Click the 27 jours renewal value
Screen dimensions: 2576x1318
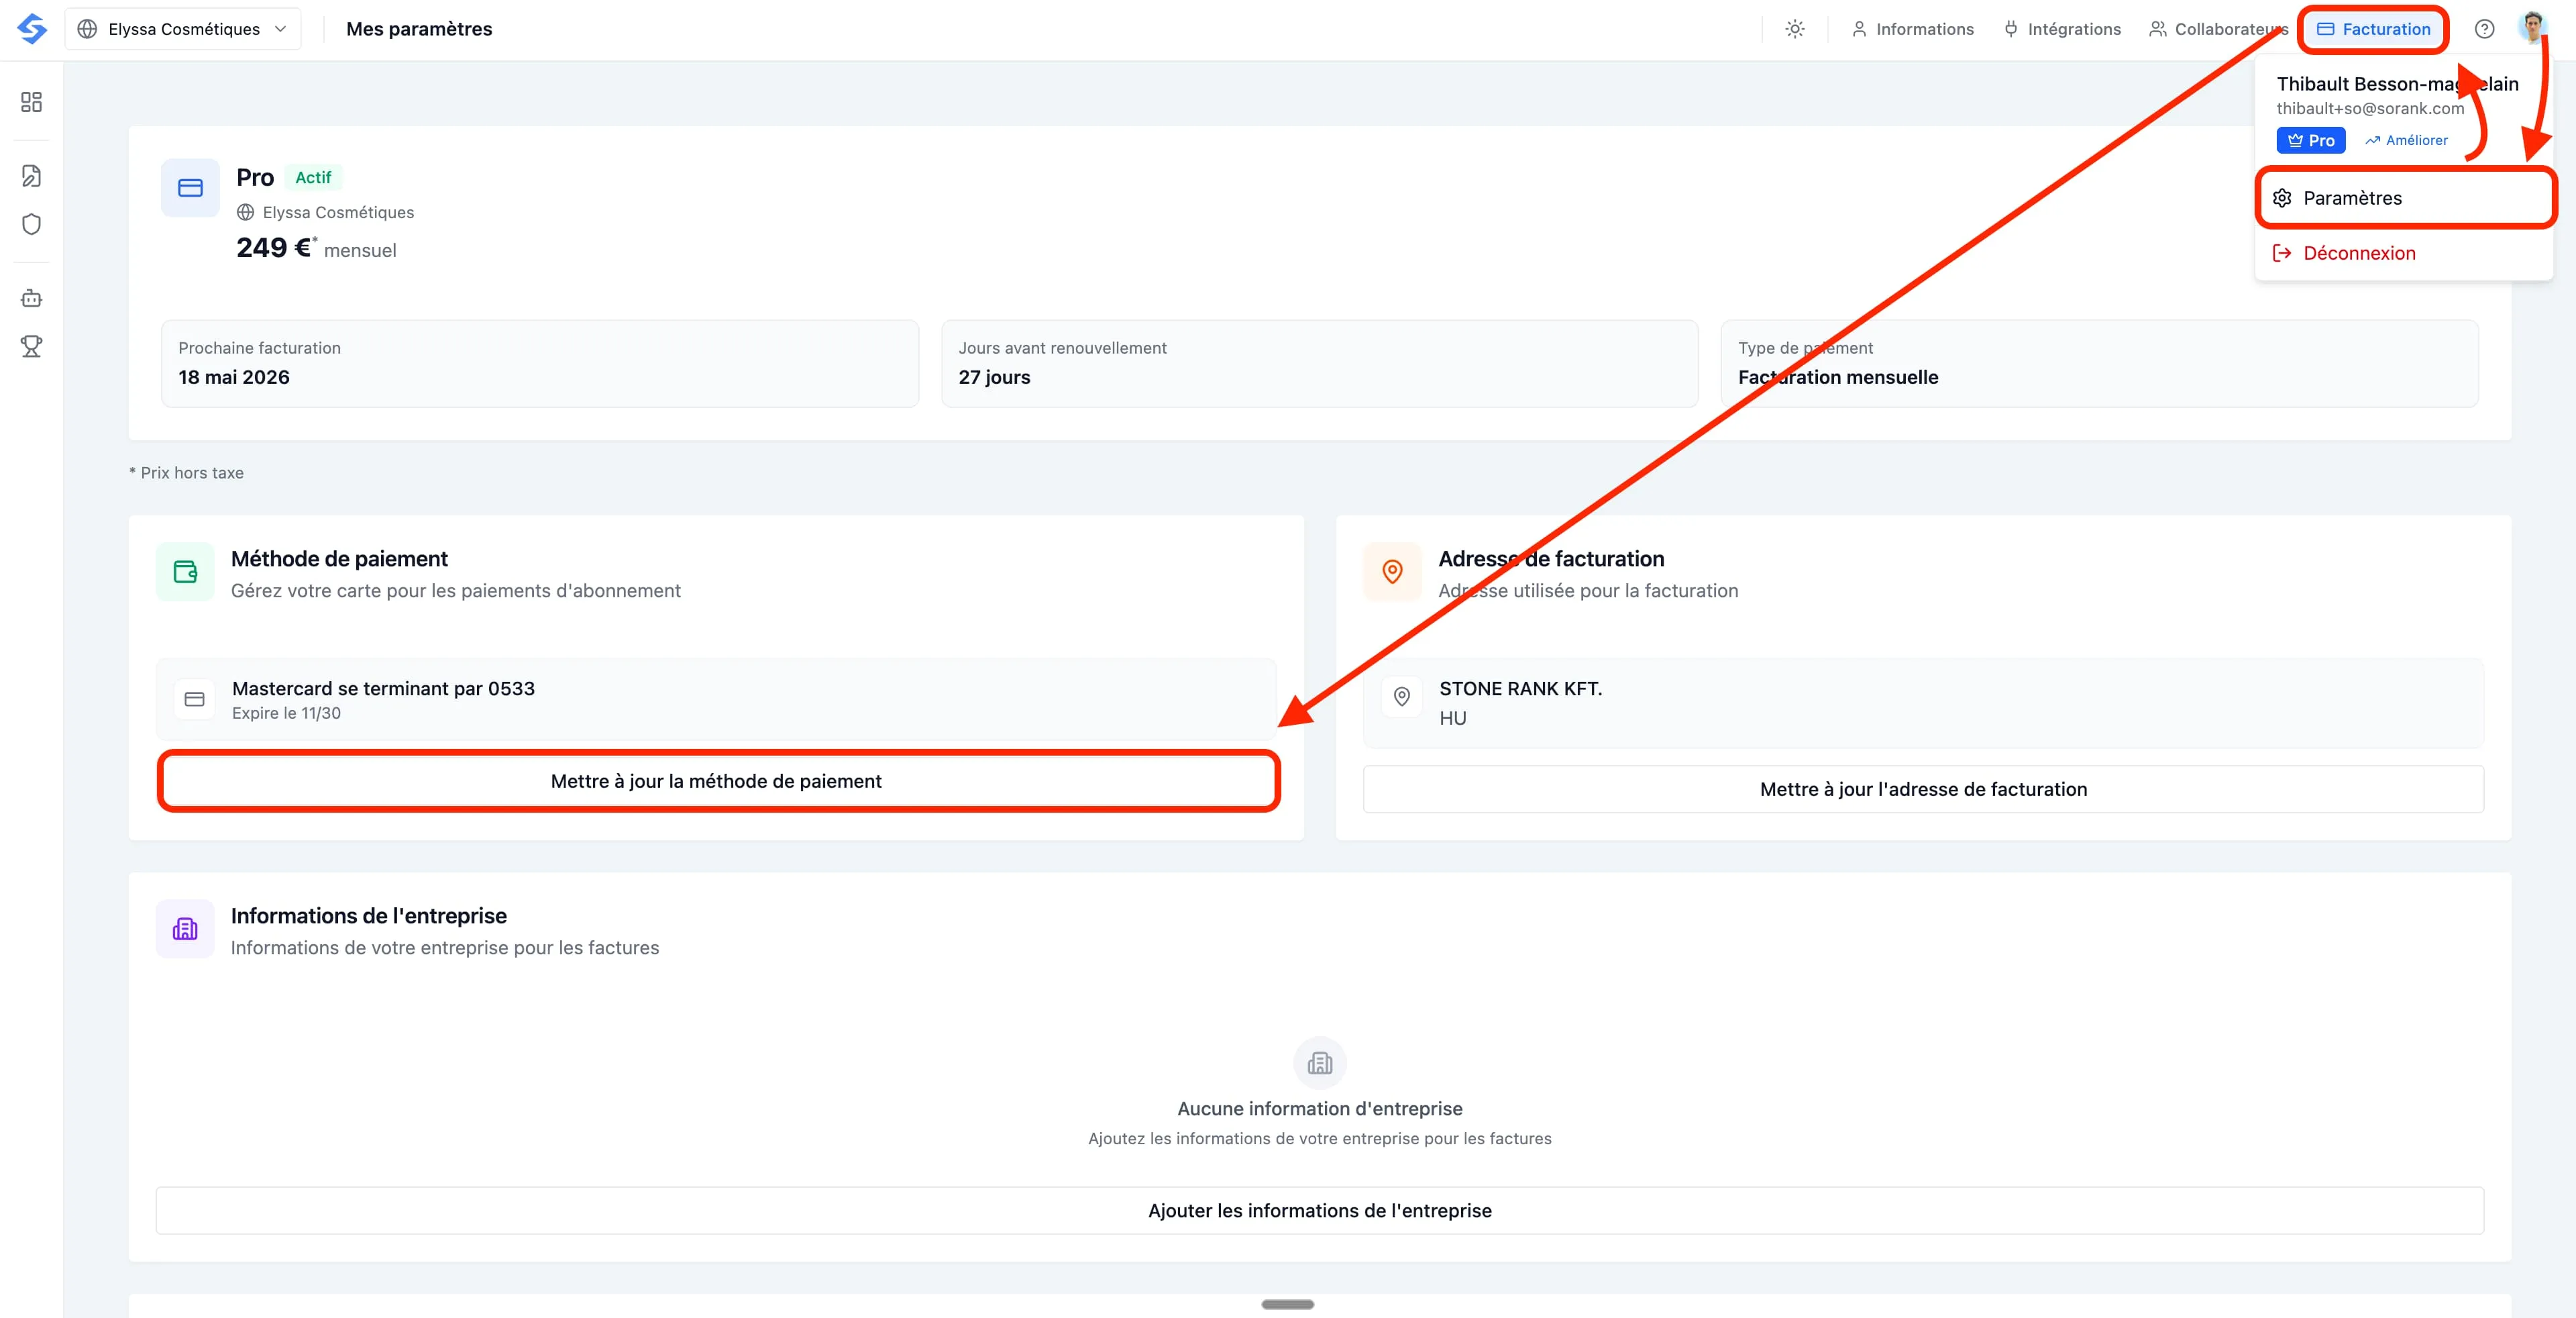click(x=994, y=377)
